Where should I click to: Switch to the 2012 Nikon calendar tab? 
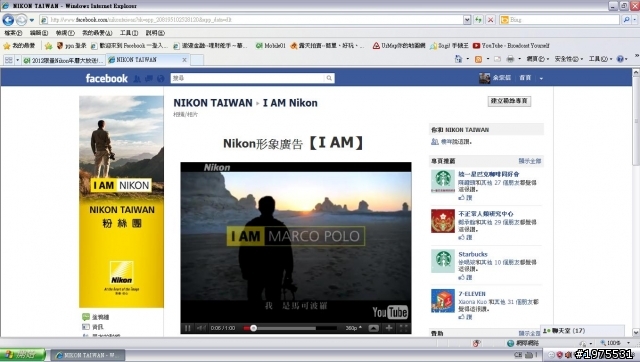pos(63,60)
